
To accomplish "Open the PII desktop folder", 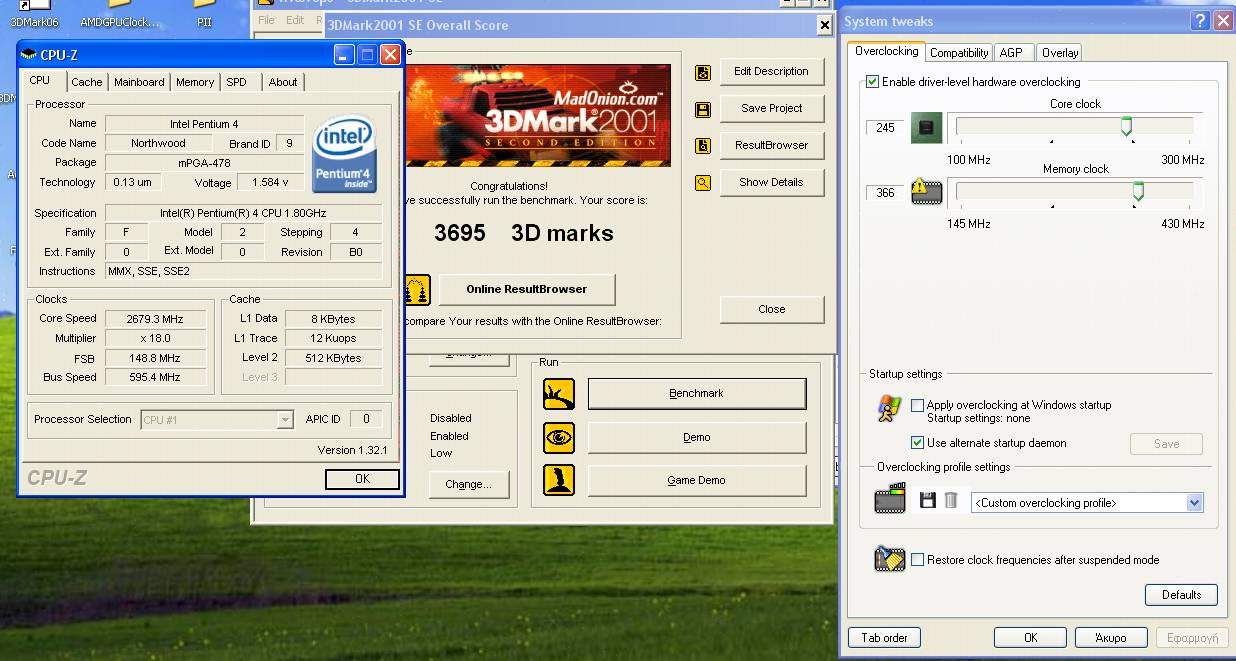I will pyautogui.click(x=204, y=14).
